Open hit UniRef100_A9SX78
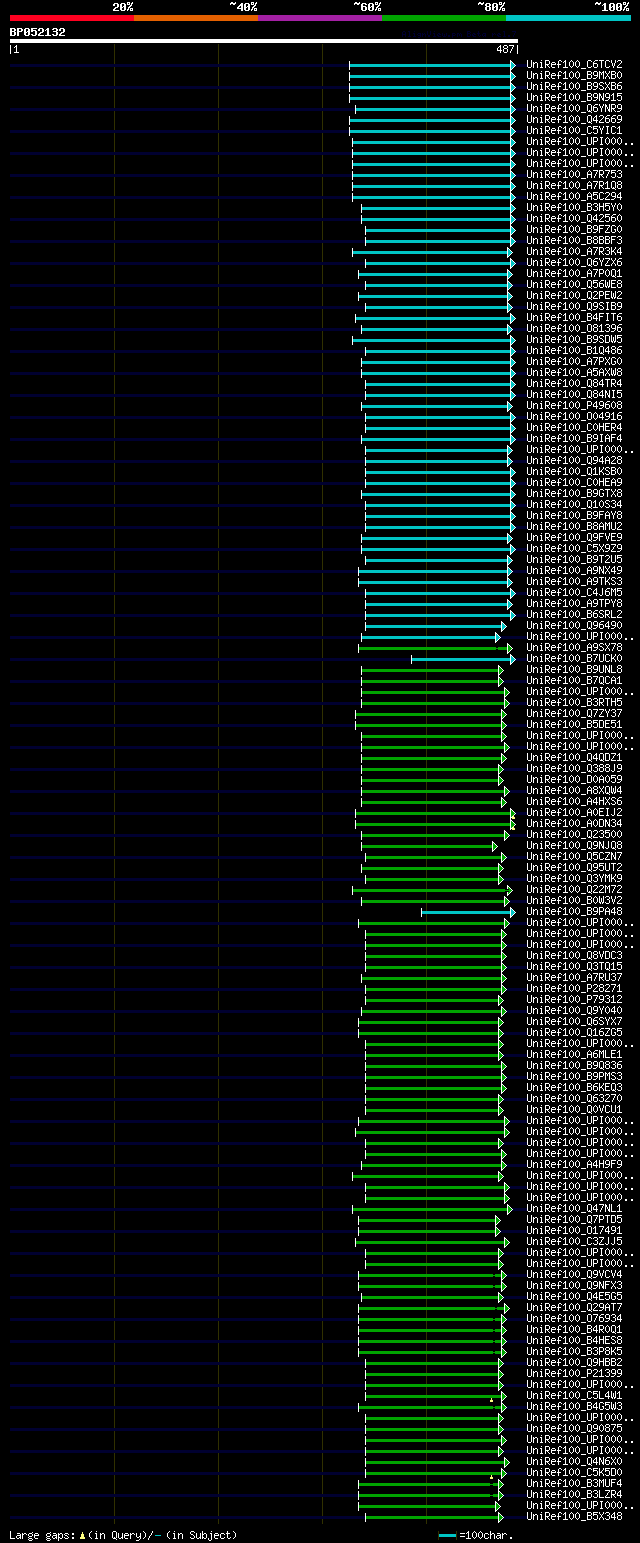This screenshot has height=1543, width=640. [574, 647]
